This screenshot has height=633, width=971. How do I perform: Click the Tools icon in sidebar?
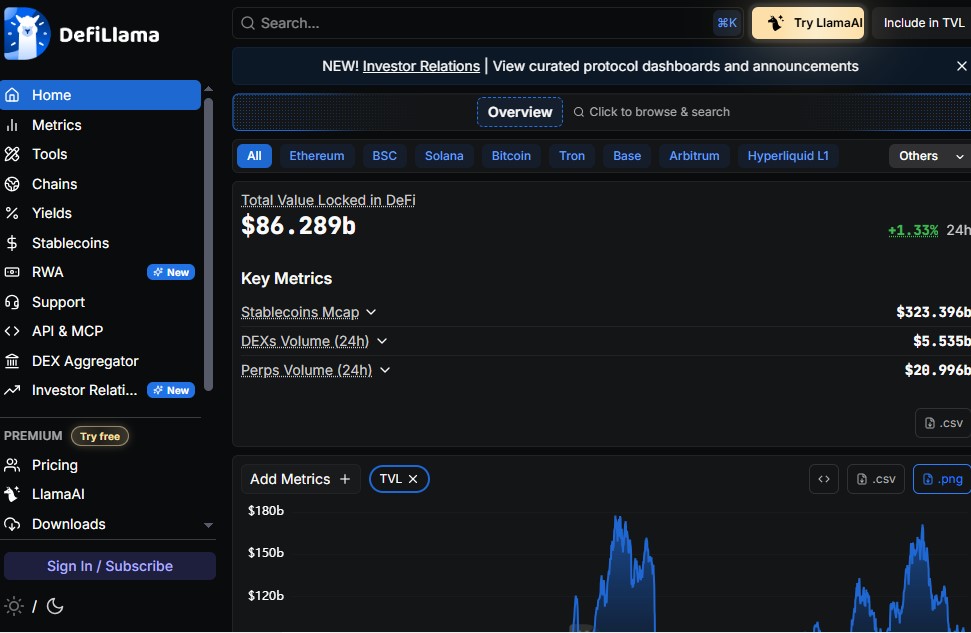pyautogui.click(x=12, y=154)
